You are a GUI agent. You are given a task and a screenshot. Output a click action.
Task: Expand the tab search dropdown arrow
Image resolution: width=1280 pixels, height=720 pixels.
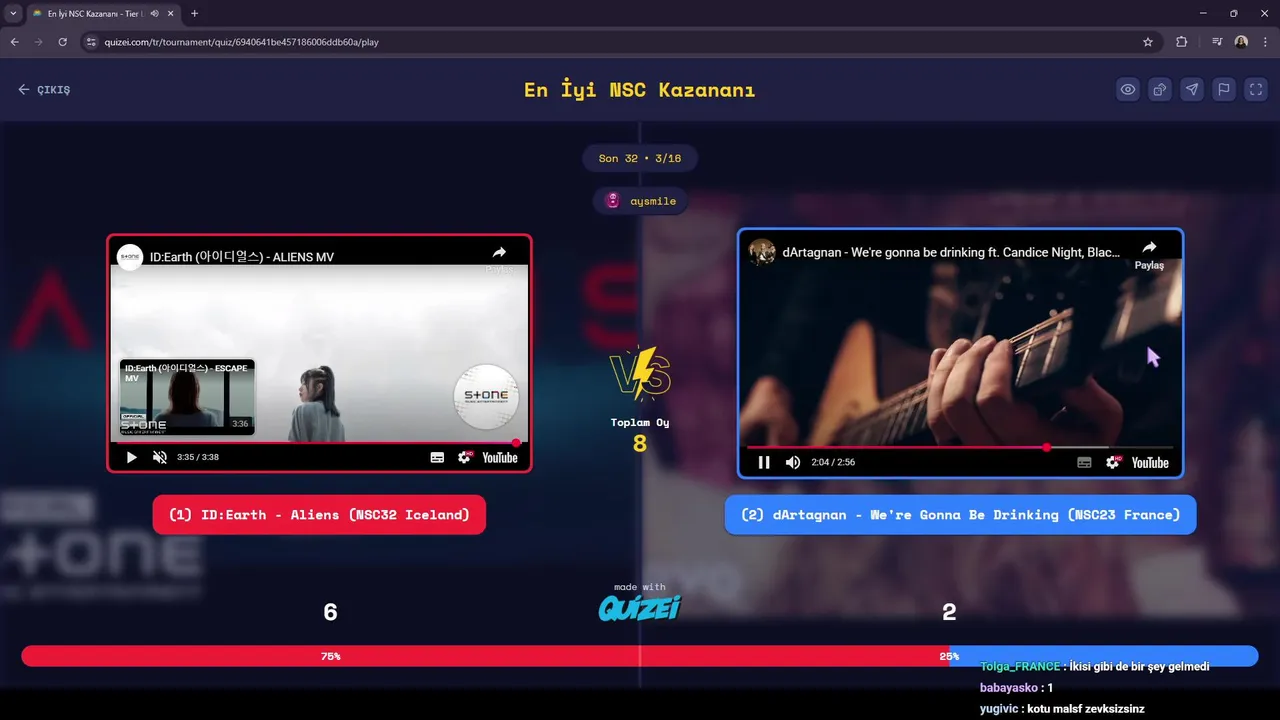pos(13,13)
